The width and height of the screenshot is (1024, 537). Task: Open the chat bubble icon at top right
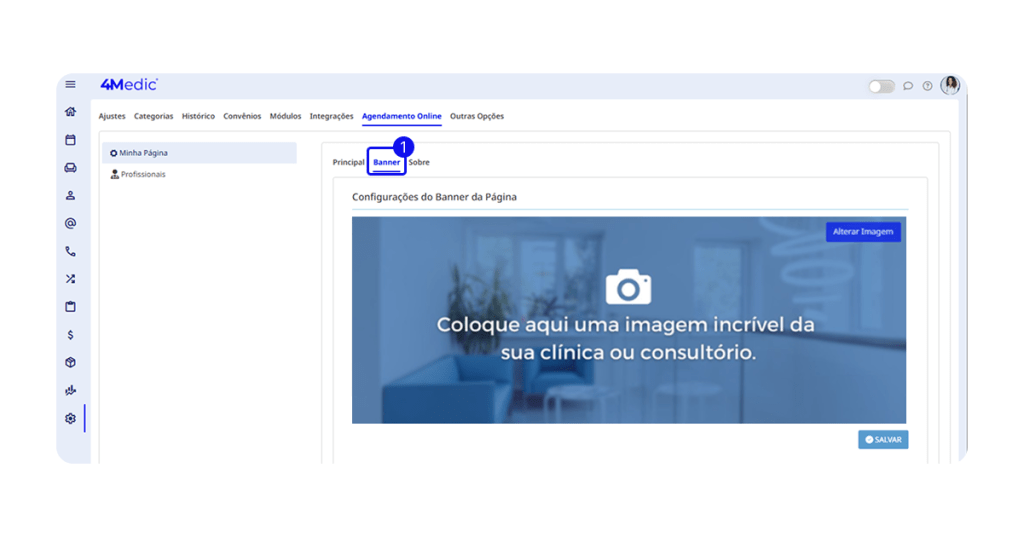click(x=908, y=86)
